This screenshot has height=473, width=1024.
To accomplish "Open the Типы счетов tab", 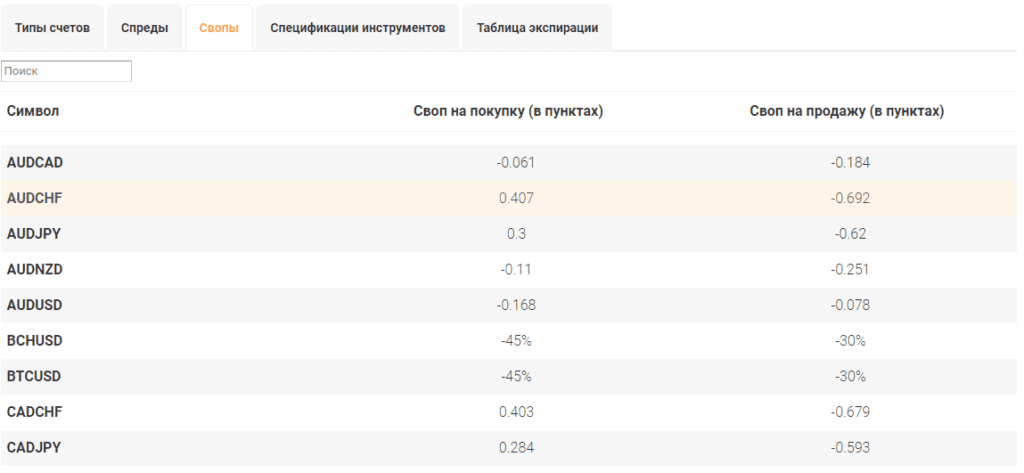I will coord(52,28).
